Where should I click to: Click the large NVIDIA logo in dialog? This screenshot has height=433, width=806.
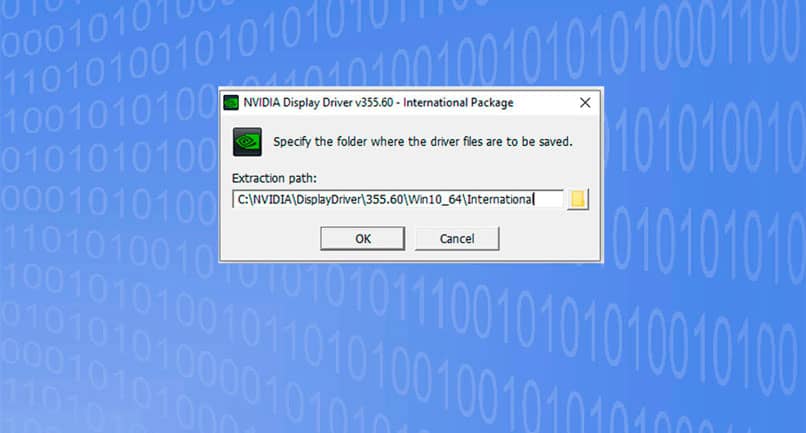tap(247, 142)
